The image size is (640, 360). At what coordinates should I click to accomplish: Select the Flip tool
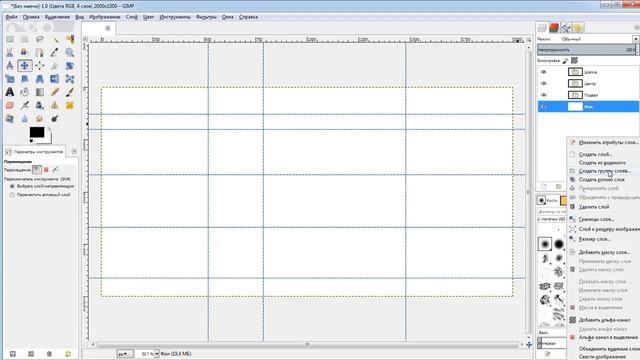(55, 79)
